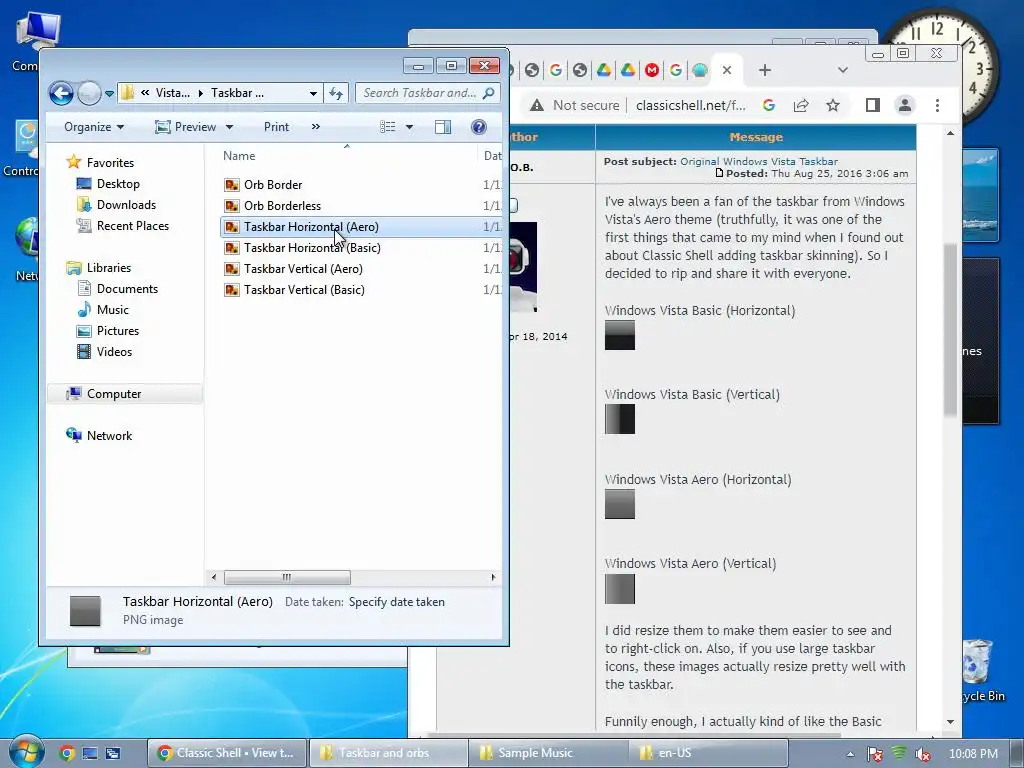Select the Orb Borderless file
Screen dimensions: 1024x768
282,206
